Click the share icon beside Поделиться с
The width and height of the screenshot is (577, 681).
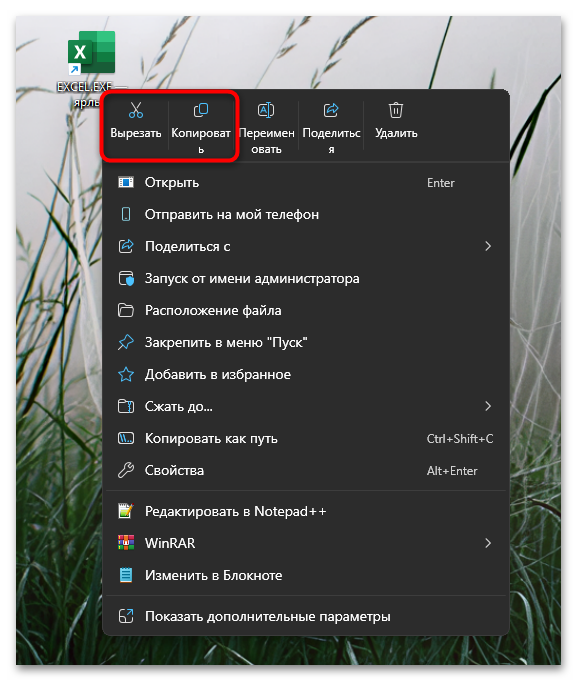(x=126, y=246)
